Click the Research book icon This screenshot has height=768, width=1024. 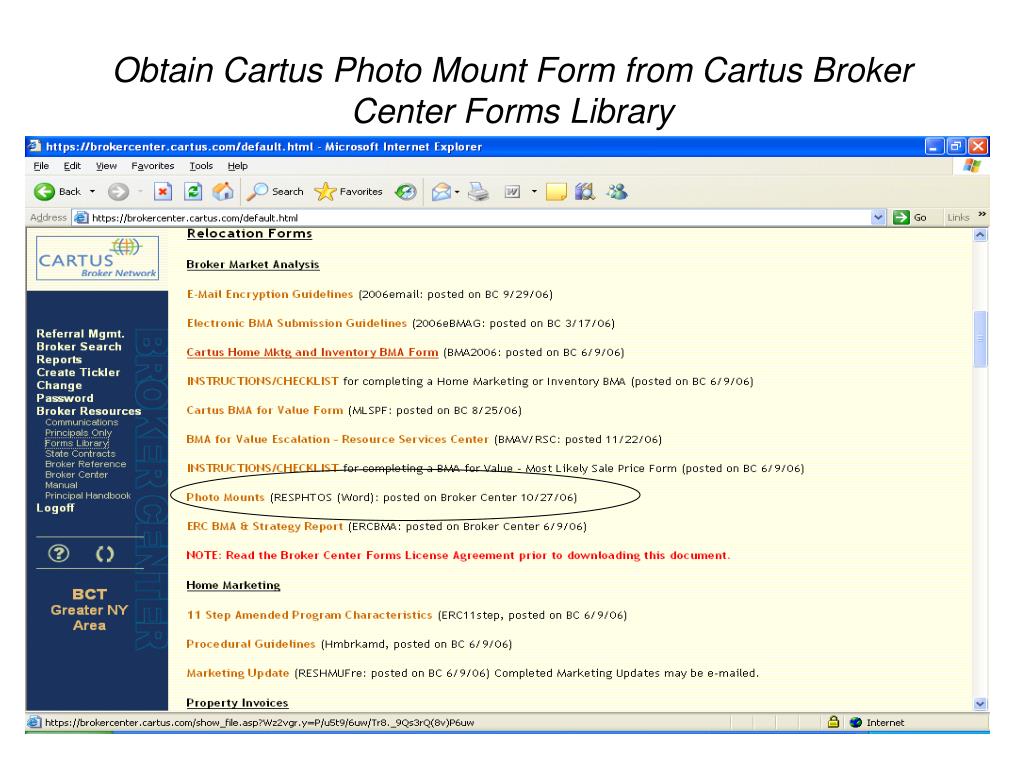pyautogui.click(x=585, y=191)
